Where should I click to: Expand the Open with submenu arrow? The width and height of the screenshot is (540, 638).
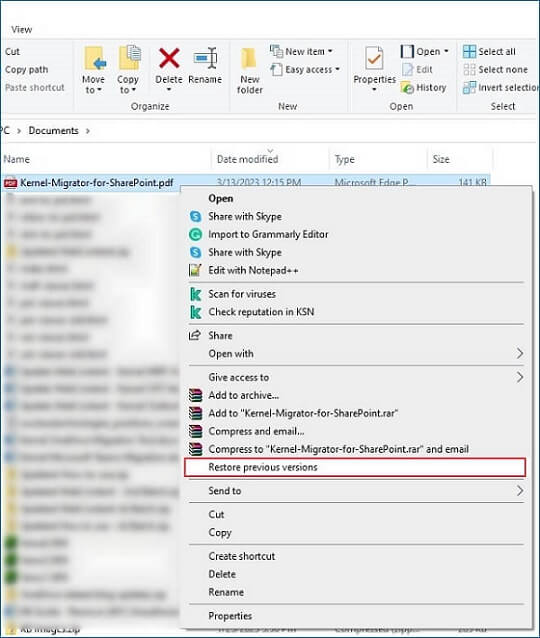pyautogui.click(x=520, y=354)
